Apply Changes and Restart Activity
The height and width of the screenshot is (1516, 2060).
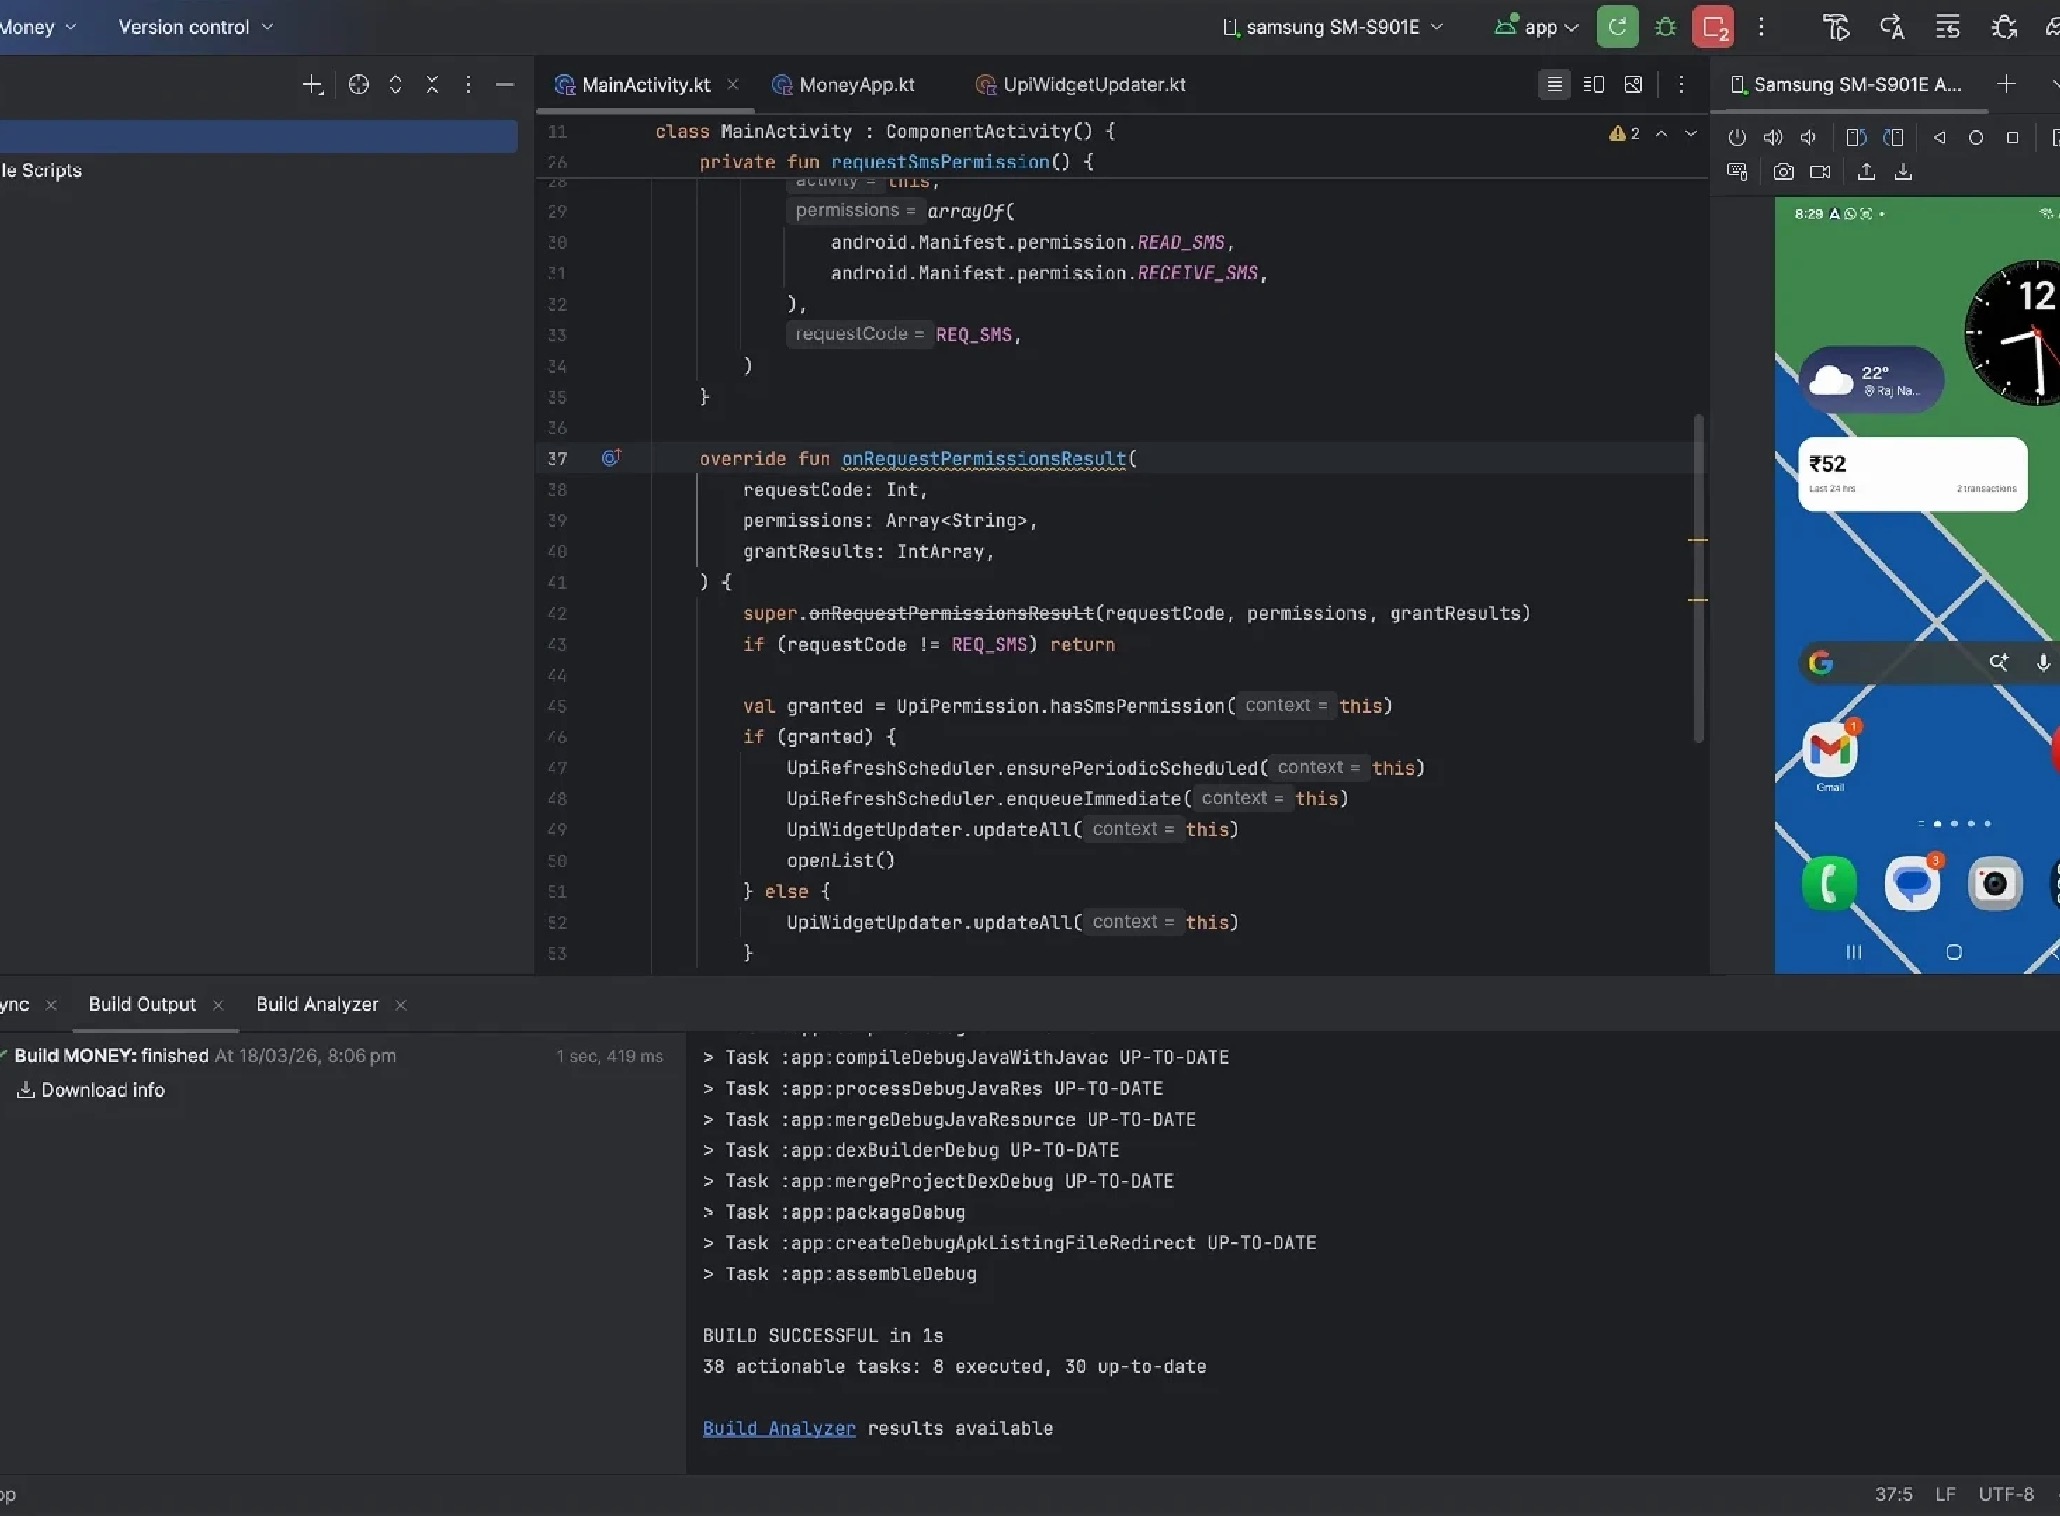point(1891,27)
